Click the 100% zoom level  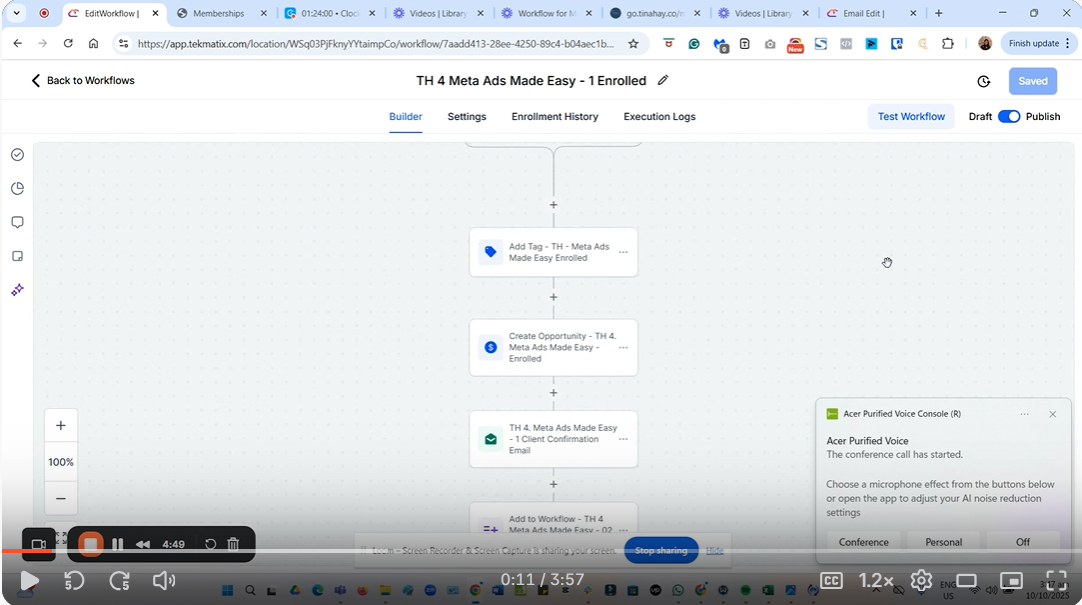tap(61, 462)
